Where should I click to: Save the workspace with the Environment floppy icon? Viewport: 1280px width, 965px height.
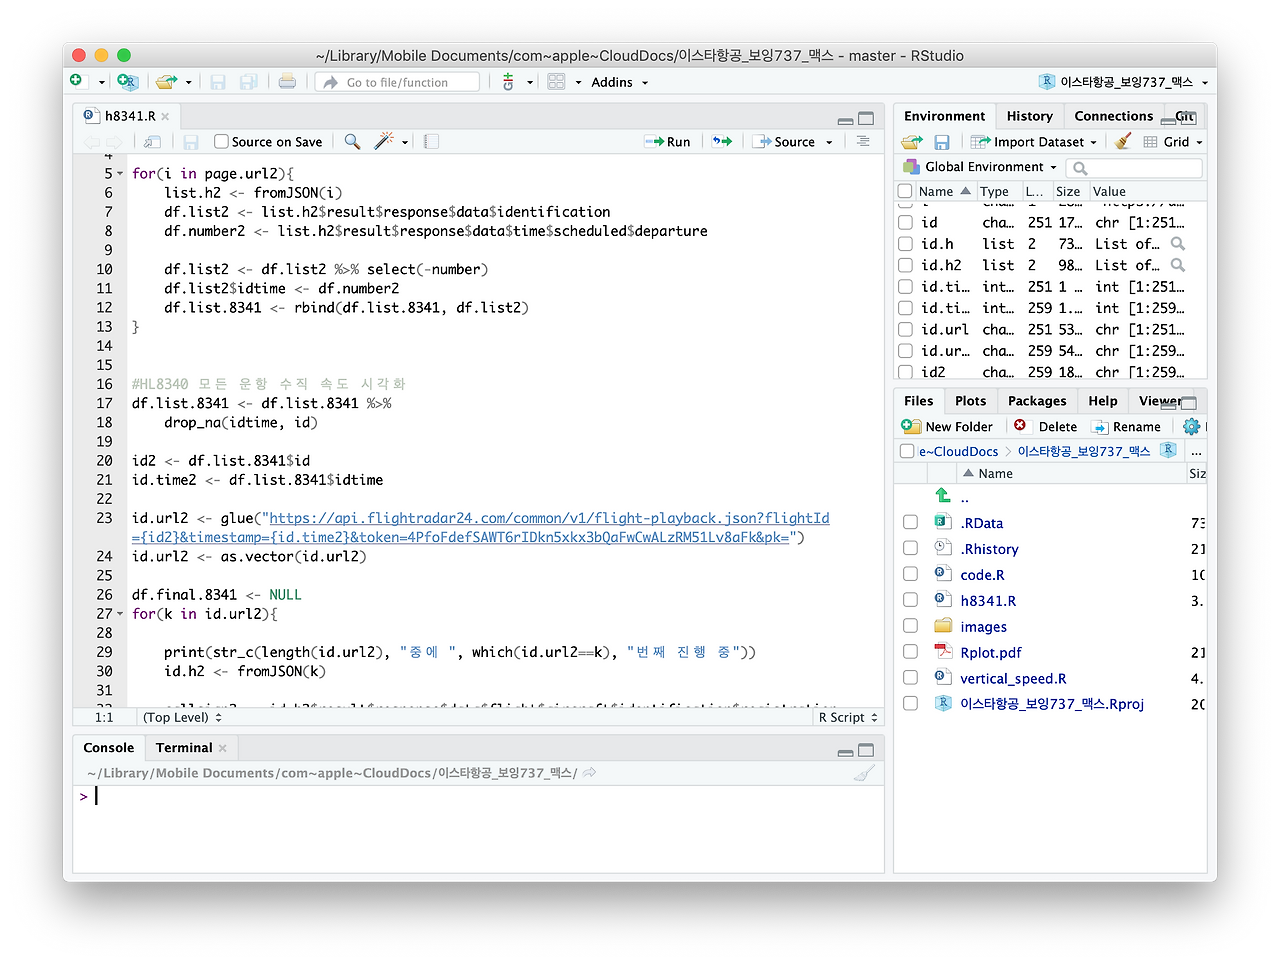point(941,142)
